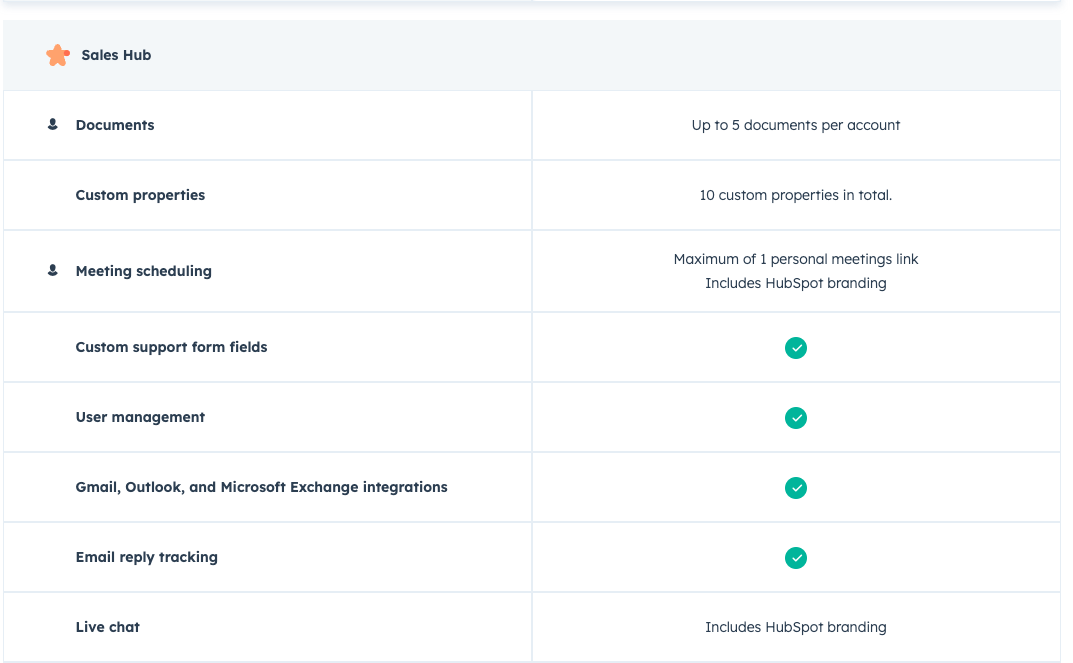
Task: Open the User management feature label
Action: 140,417
